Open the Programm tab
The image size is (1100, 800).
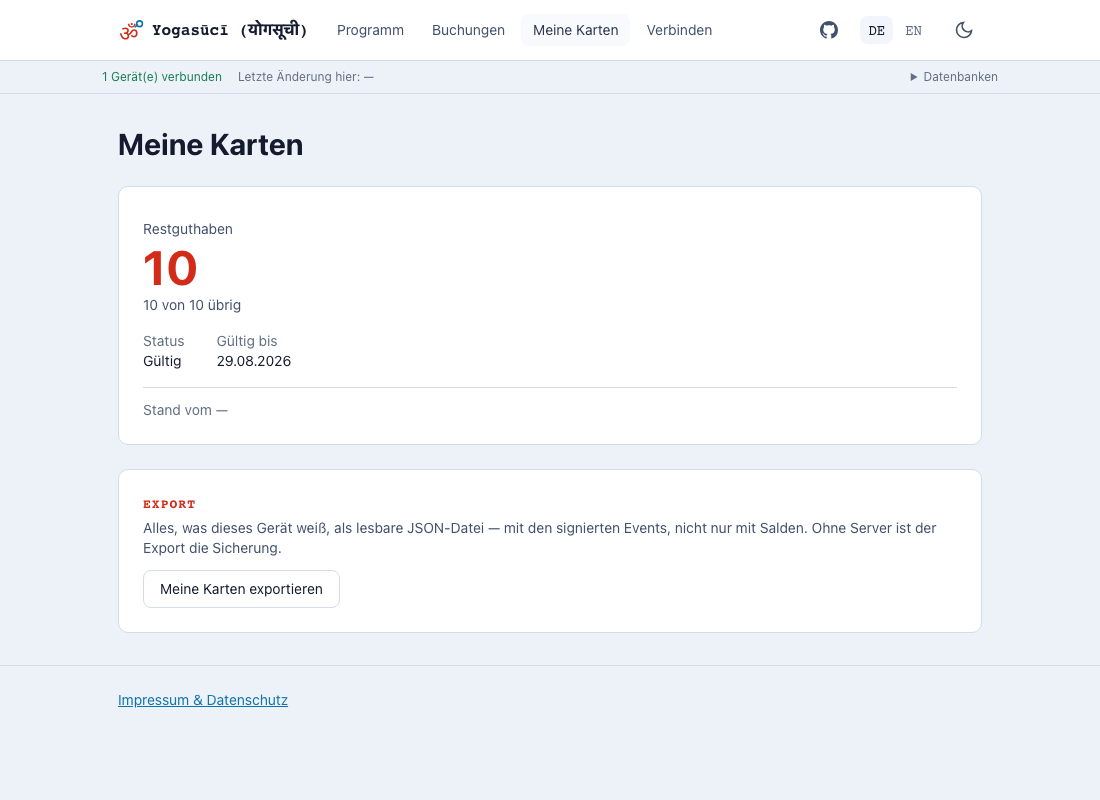[x=370, y=30]
